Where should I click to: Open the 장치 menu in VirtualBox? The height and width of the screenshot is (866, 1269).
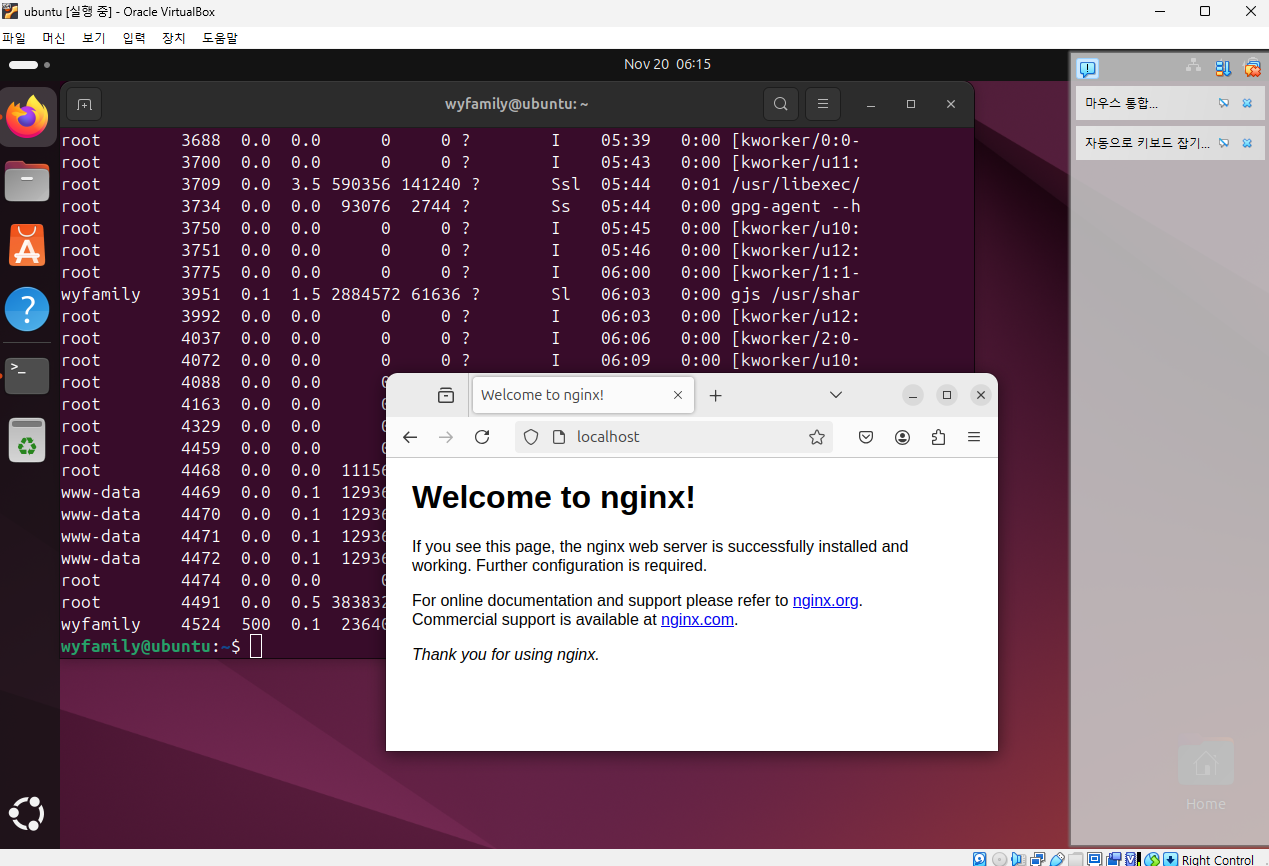174,38
